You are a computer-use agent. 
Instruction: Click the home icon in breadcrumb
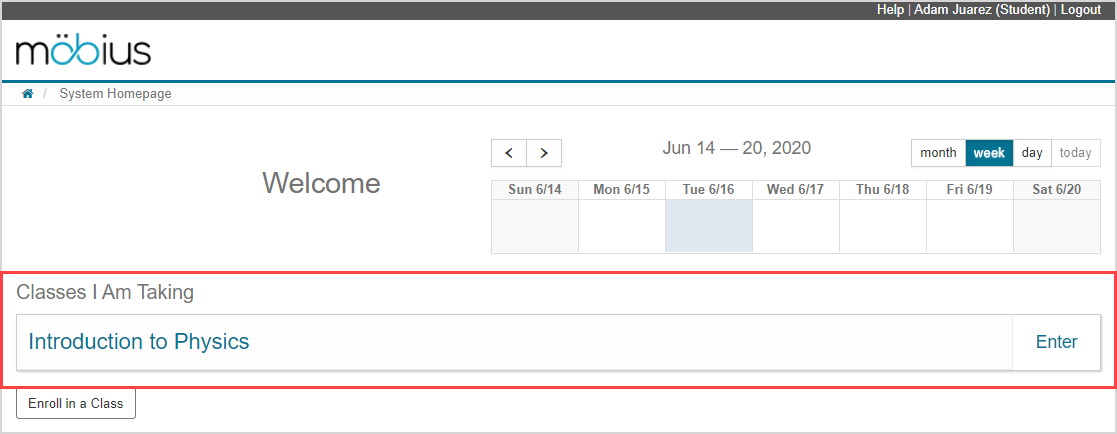click(28, 94)
